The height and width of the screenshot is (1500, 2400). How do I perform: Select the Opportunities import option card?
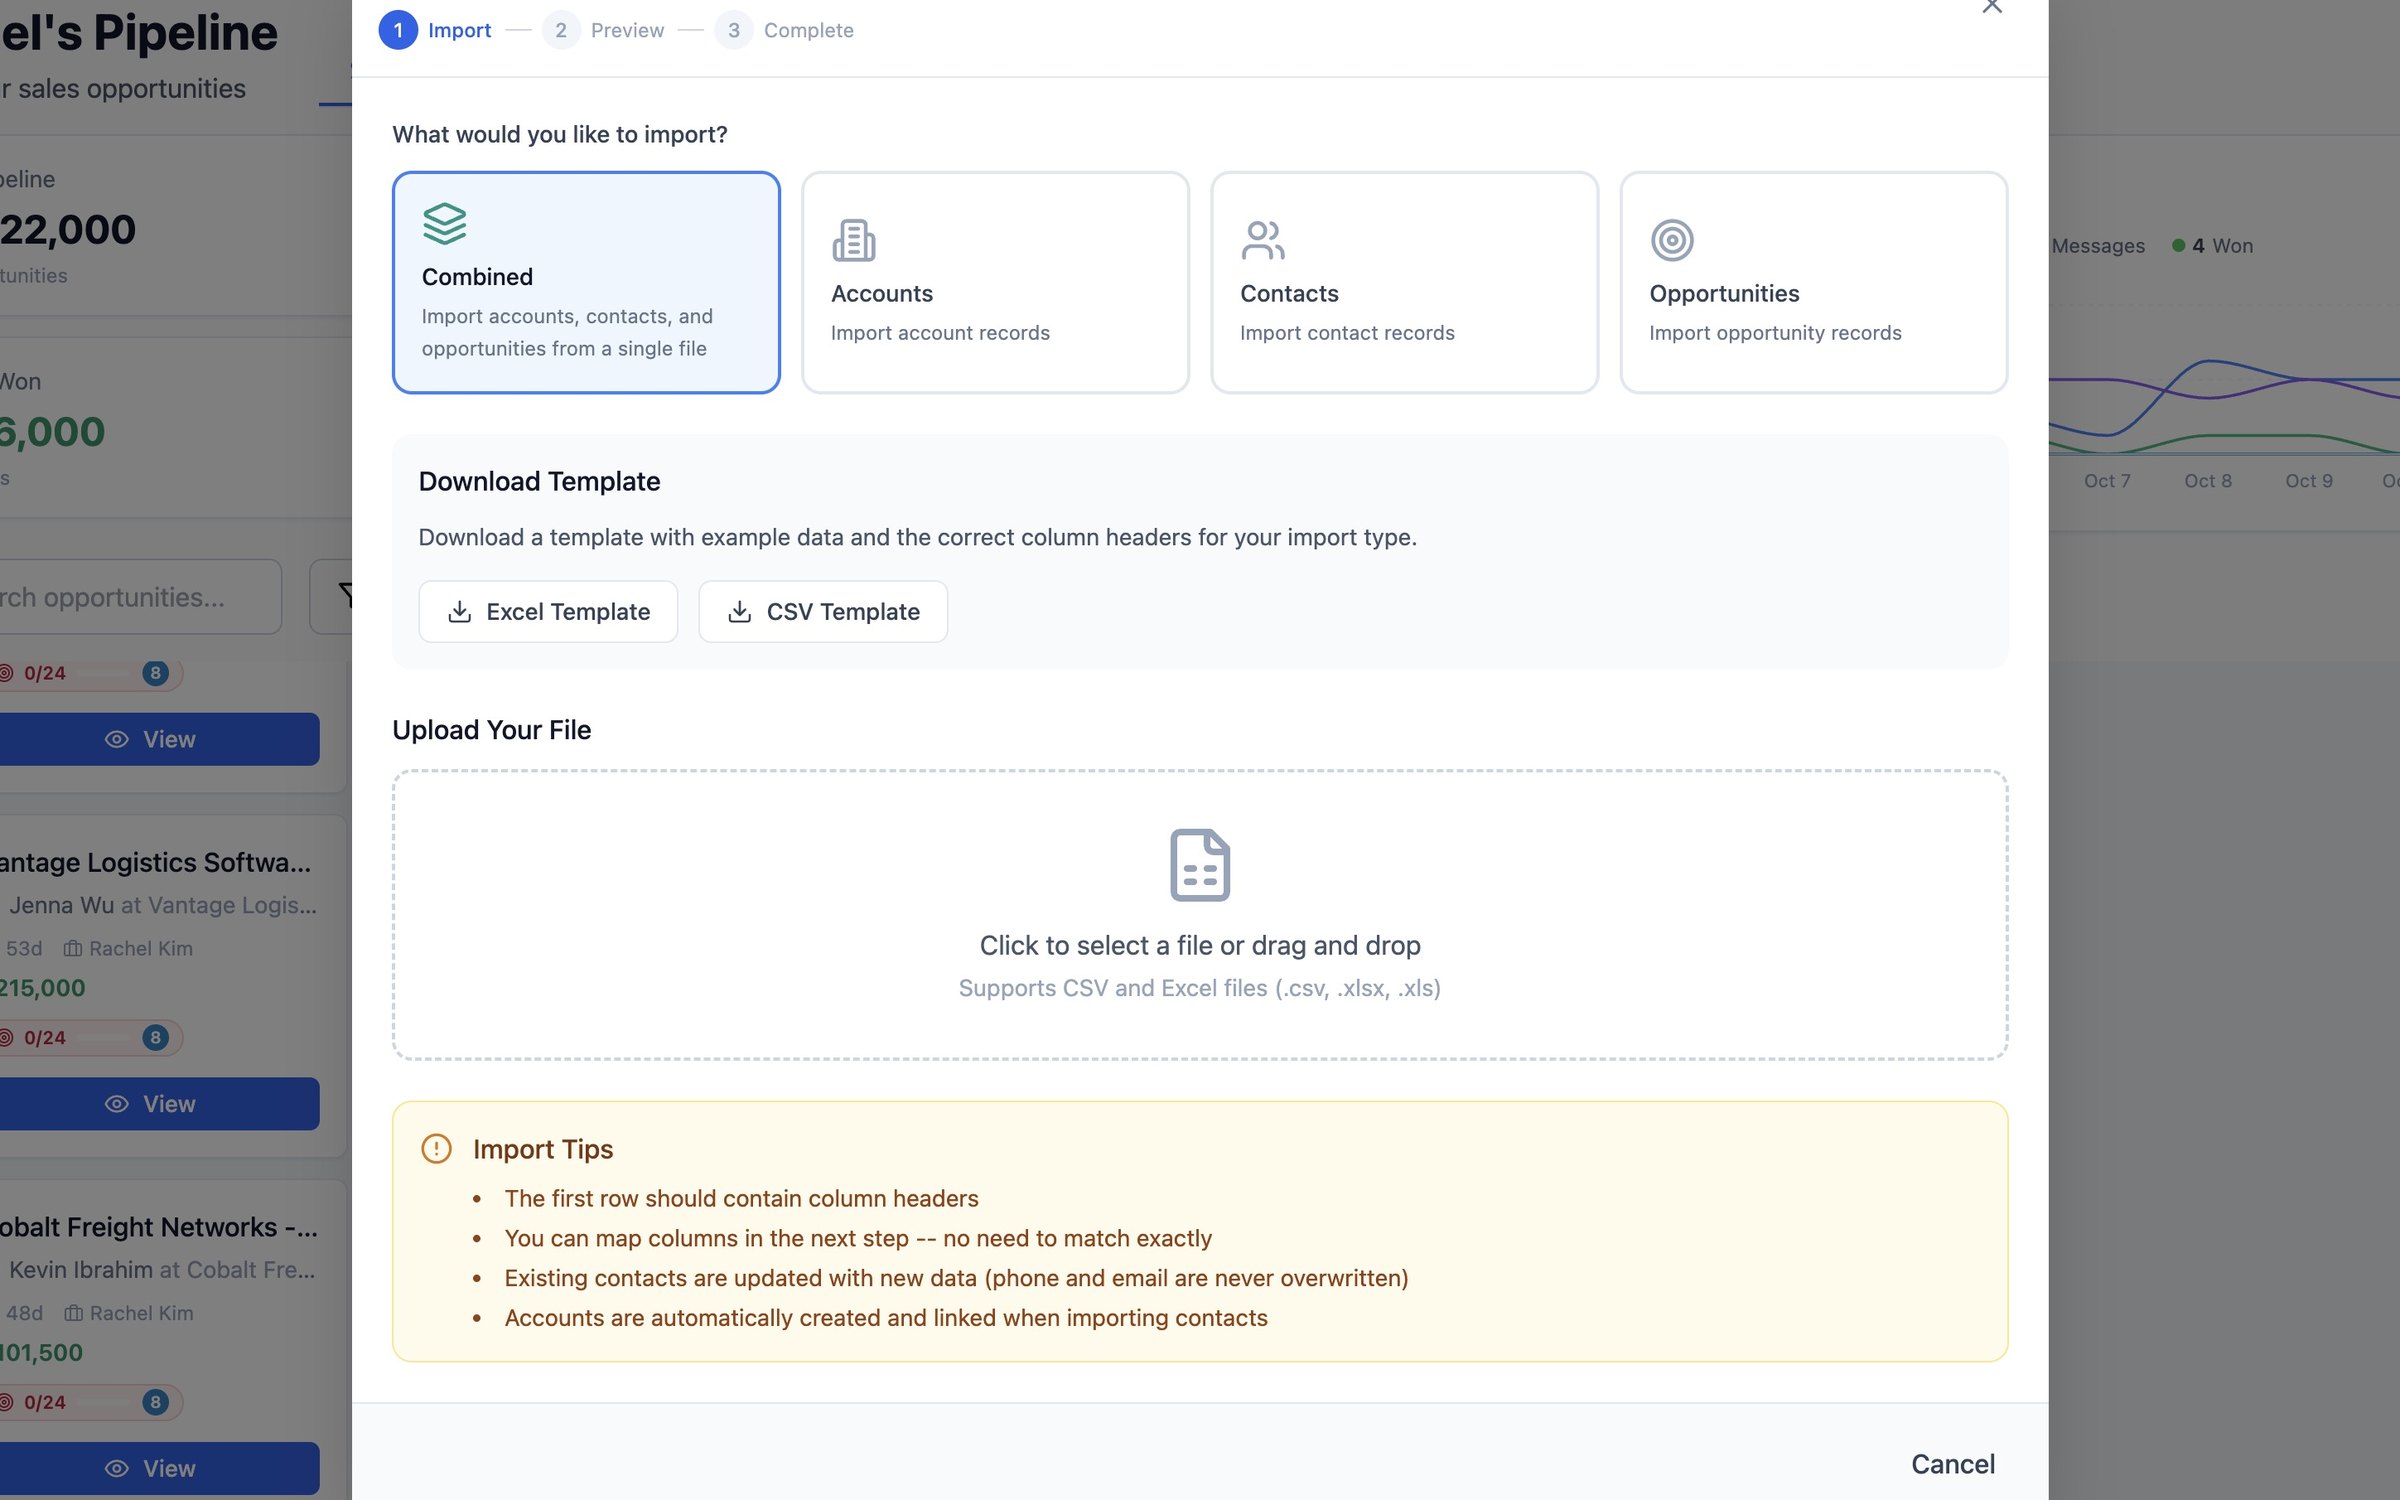click(1813, 282)
